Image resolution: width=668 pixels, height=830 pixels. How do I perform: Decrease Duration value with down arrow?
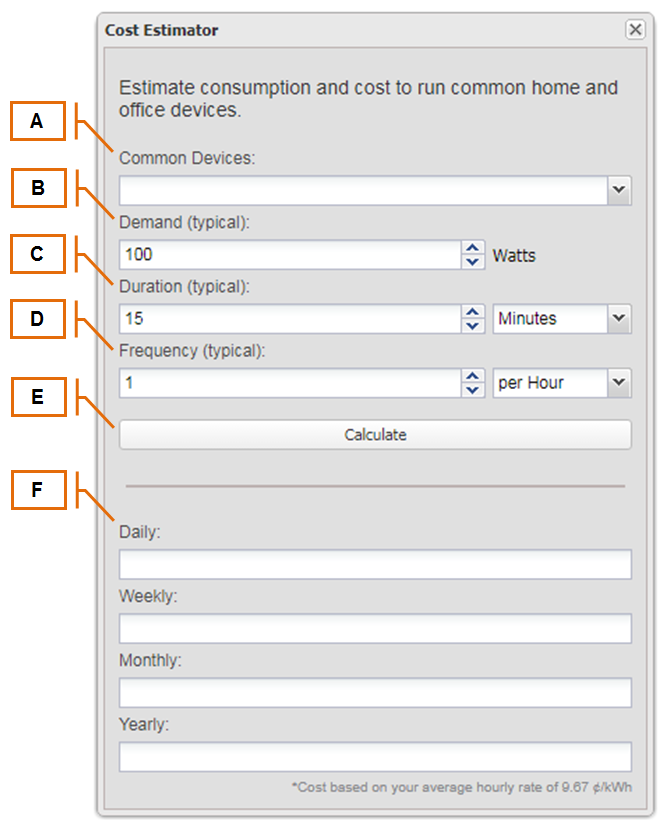473,326
